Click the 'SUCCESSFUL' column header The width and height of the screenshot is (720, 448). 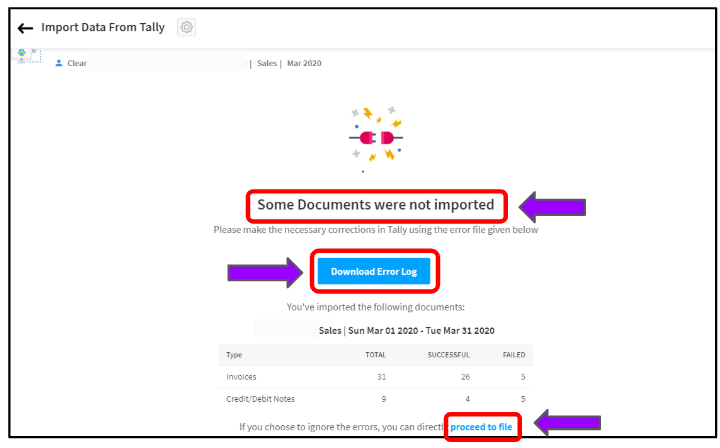[x=448, y=355]
